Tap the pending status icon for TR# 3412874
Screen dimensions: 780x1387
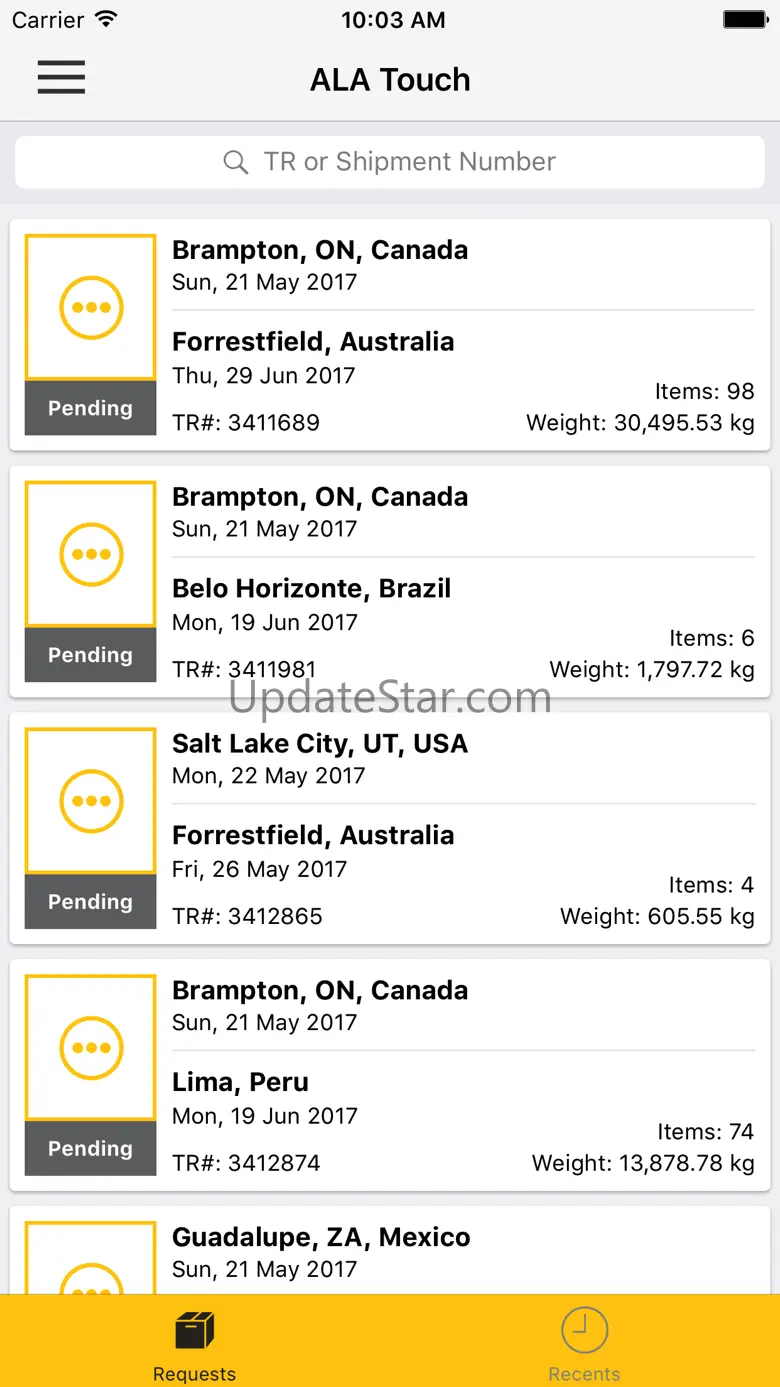[91, 1048]
